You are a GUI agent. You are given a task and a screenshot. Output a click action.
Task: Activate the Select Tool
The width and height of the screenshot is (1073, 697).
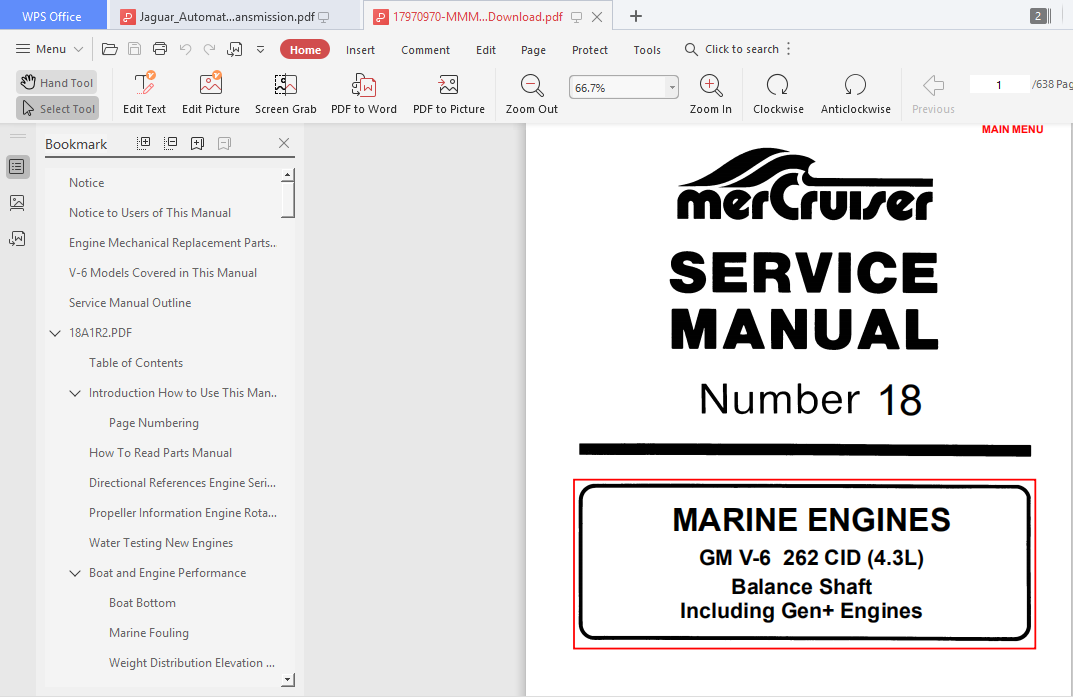pyautogui.click(x=57, y=109)
